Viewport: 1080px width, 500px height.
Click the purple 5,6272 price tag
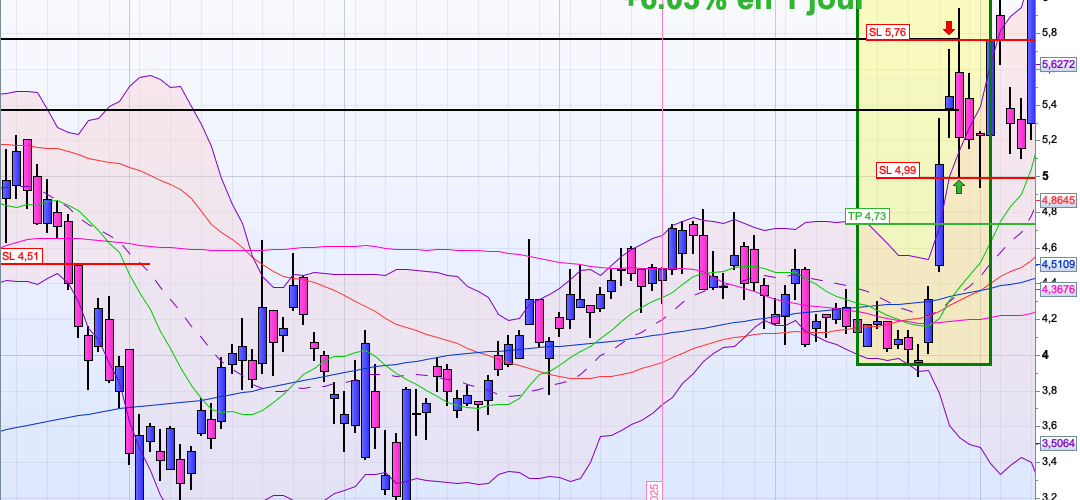click(1058, 63)
